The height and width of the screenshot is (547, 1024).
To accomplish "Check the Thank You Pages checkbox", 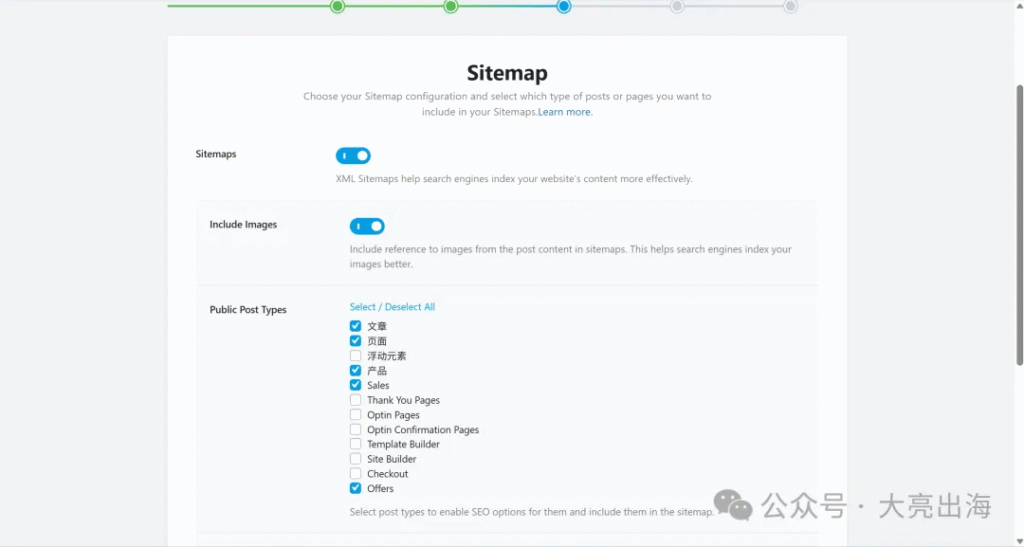I will click(x=355, y=399).
